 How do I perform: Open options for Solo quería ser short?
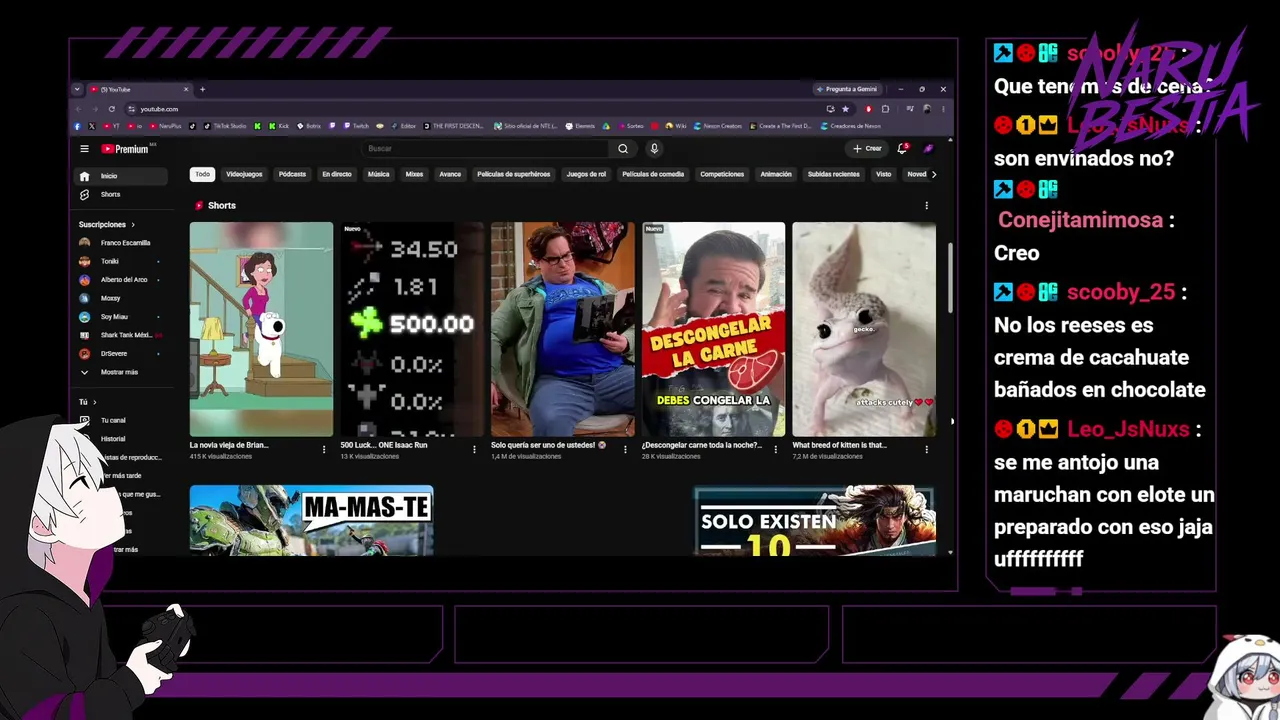tap(625, 450)
